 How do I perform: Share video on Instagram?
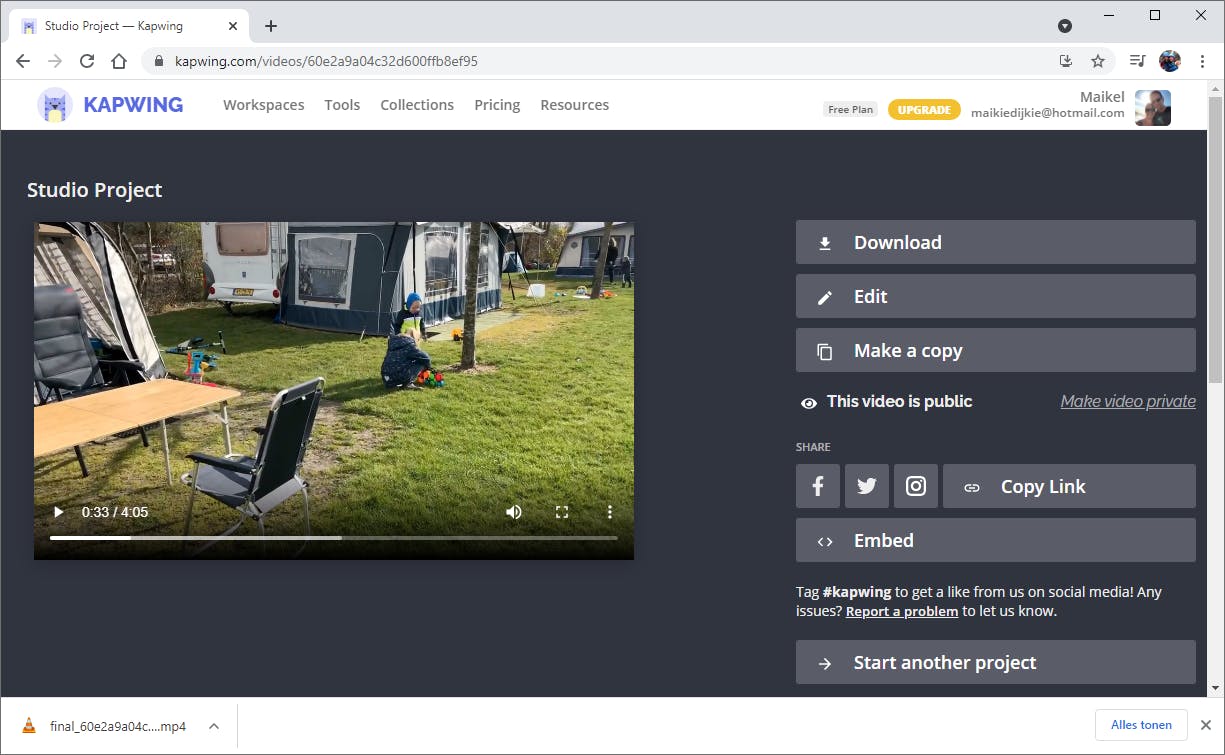coord(916,486)
